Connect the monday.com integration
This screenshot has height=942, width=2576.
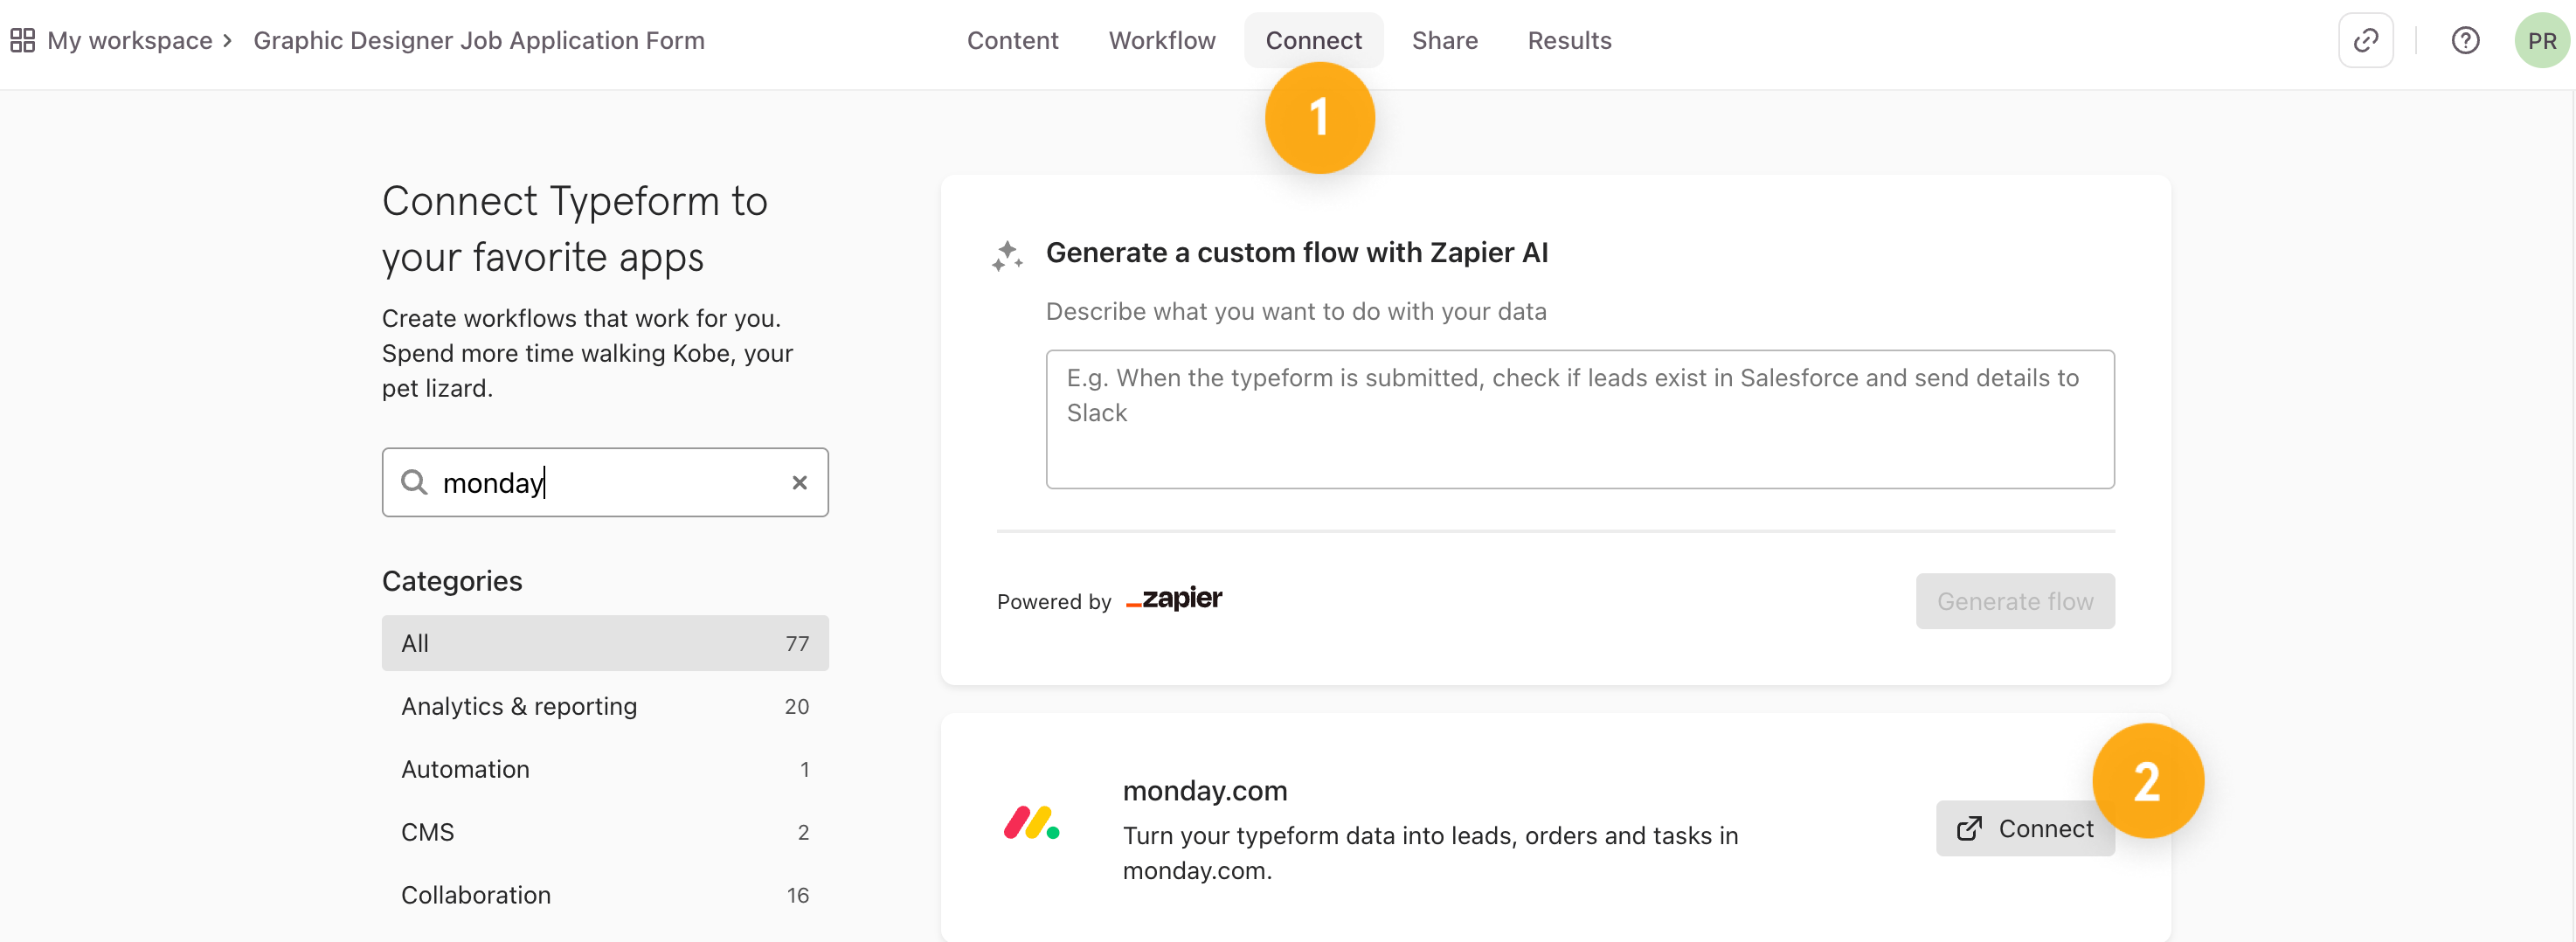2024,828
